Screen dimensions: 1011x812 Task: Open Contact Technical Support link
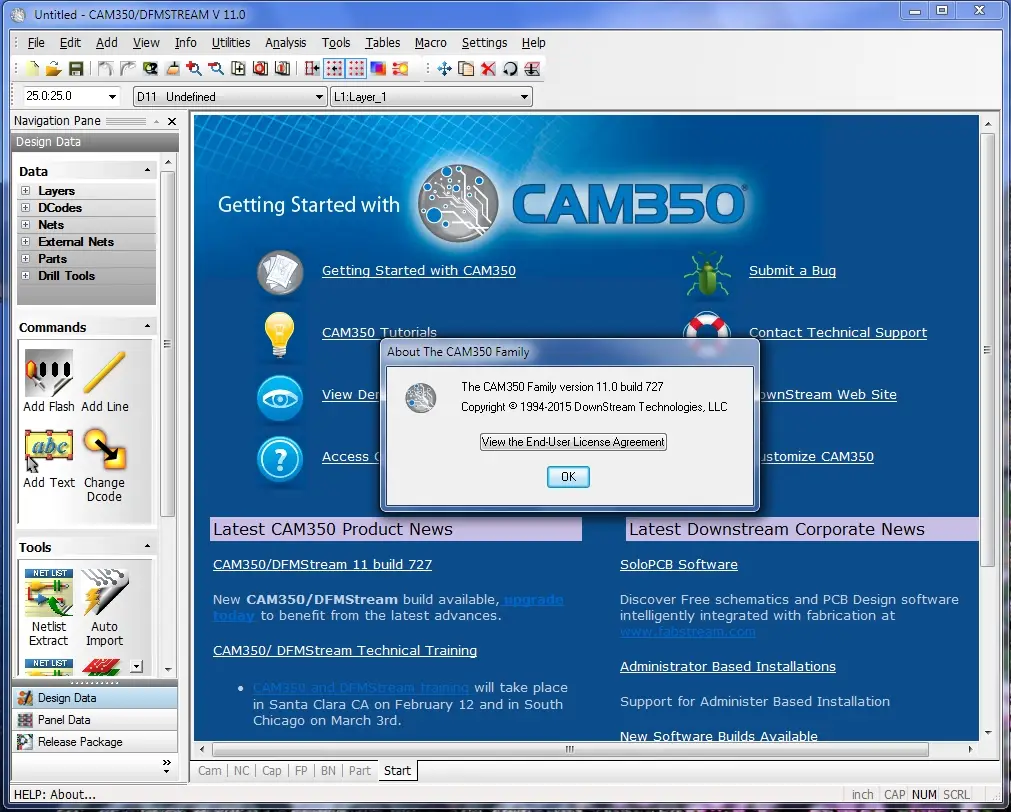tap(838, 333)
